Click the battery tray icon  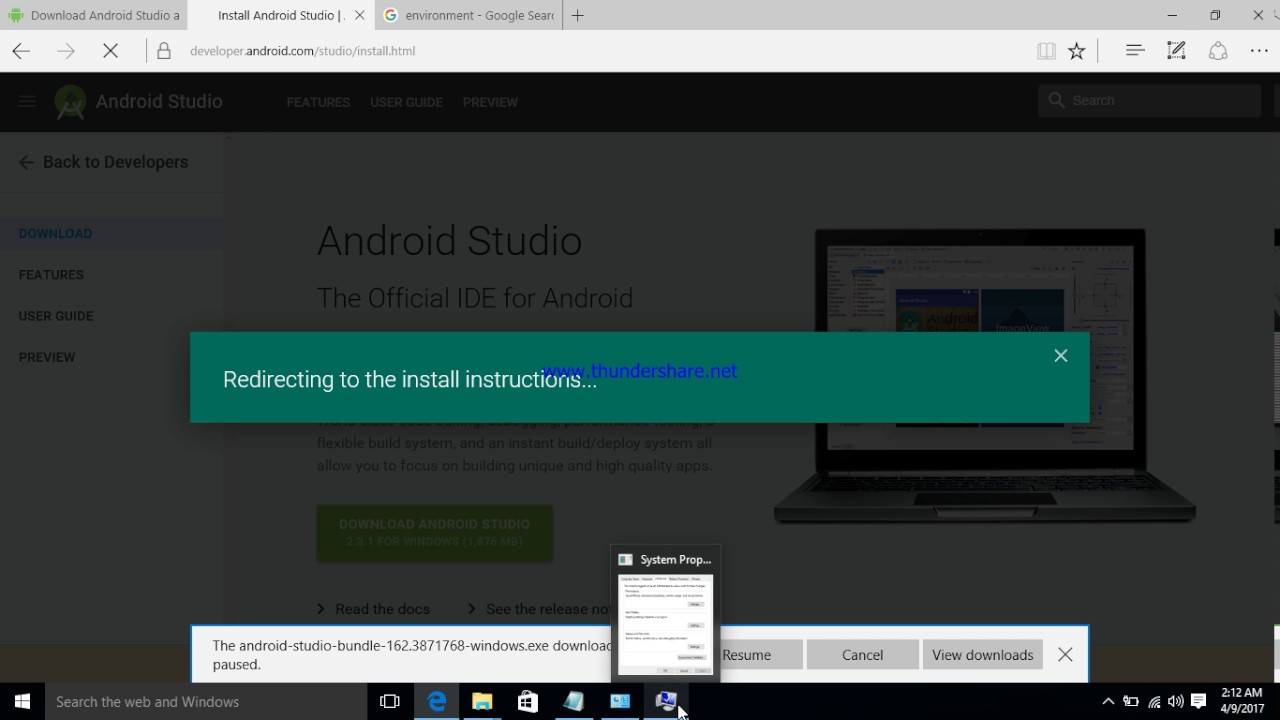point(1131,702)
